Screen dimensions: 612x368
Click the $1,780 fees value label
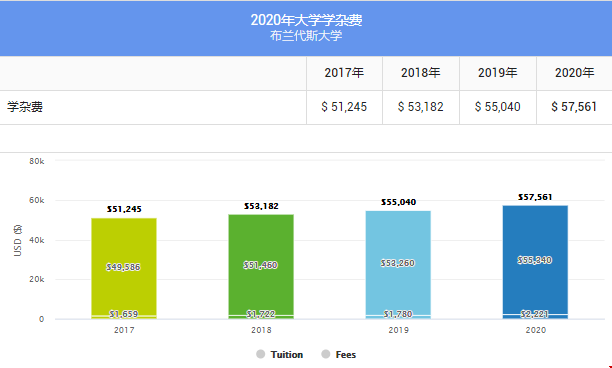tap(398, 314)
